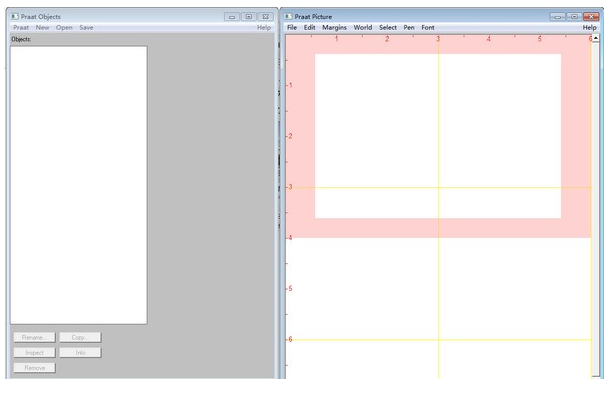Click the Praat Objects window title icon
615x395 pixels.
coord(15,16)
